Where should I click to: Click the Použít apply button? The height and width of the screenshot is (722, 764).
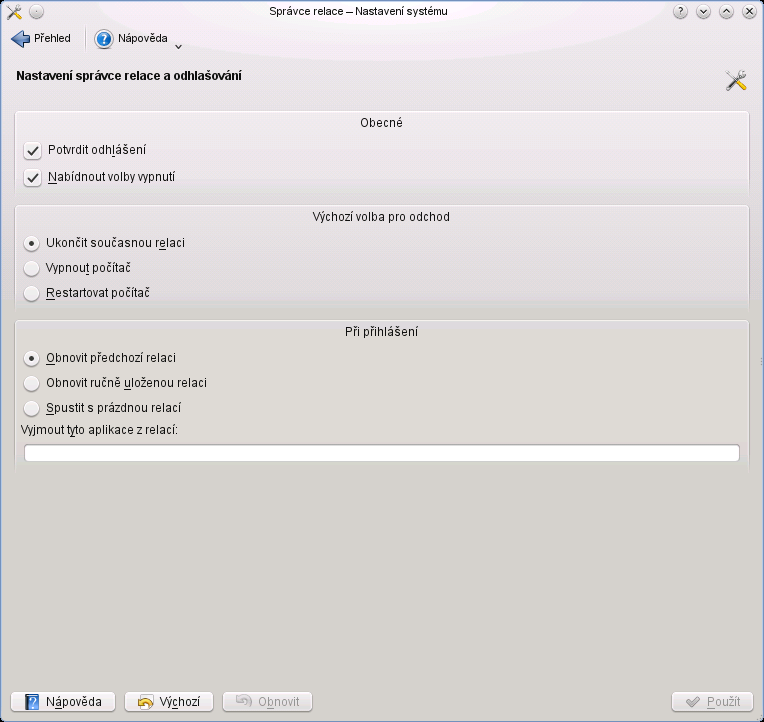coord(712,702)
